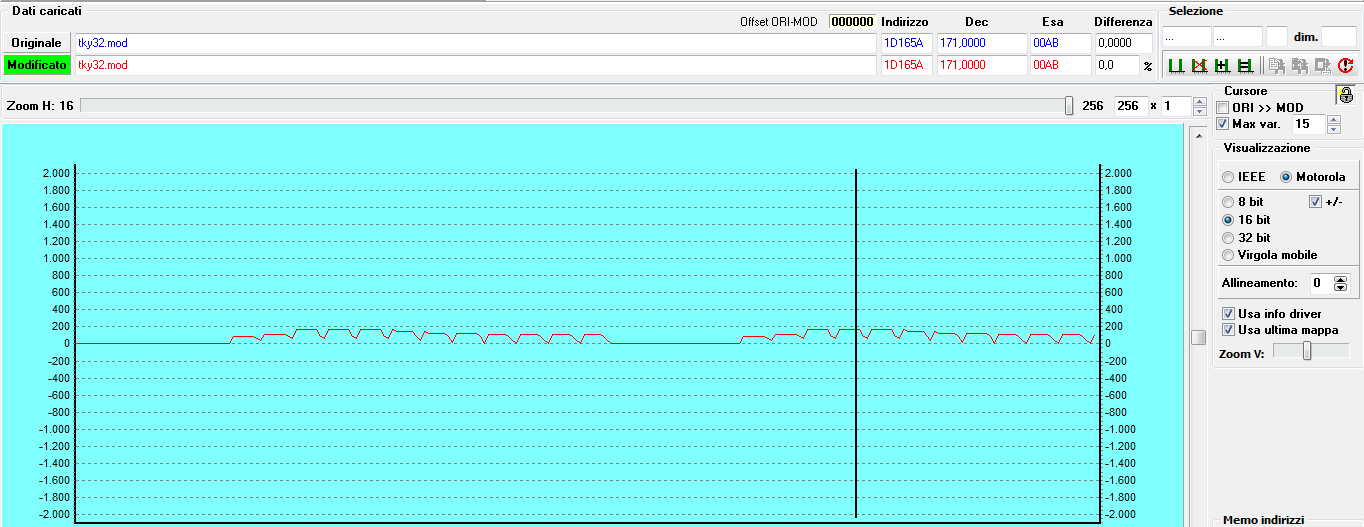This screenshot has width=1364, height=527.
Task: Click the Differenza field showing 0,0000
Action: coord(1123,43)
